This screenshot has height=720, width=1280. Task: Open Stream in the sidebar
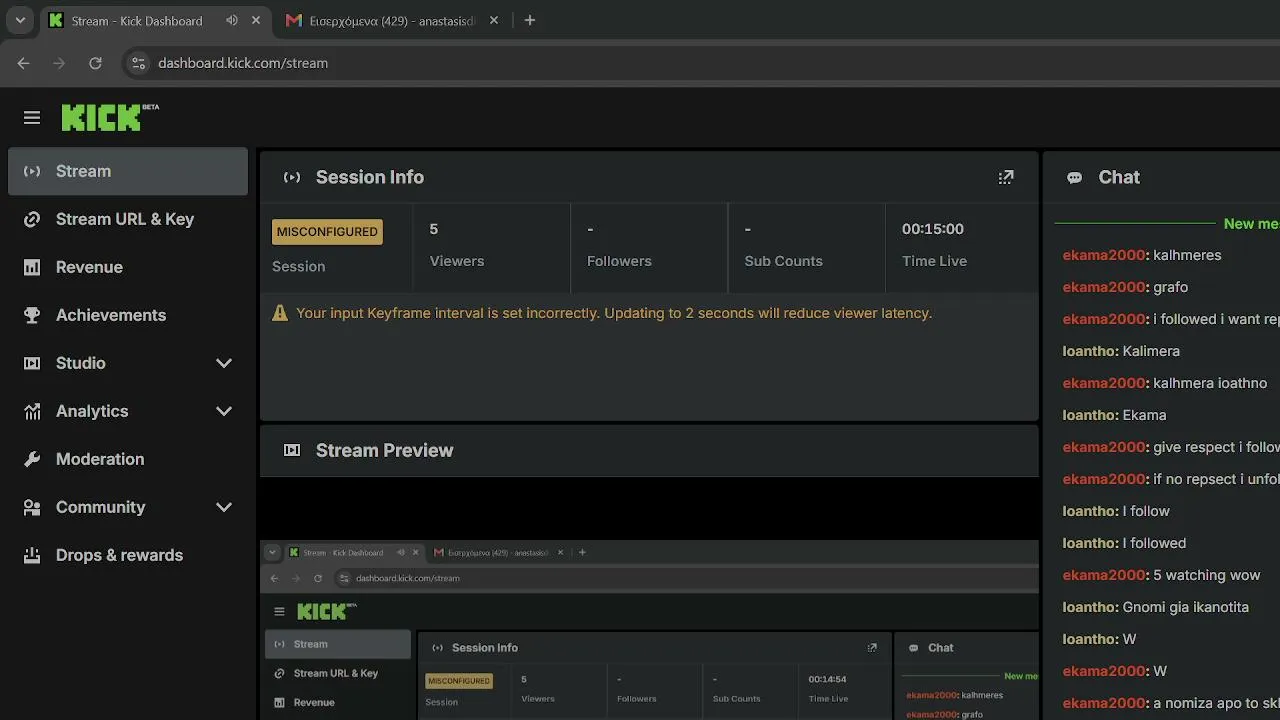coord(128,171)
